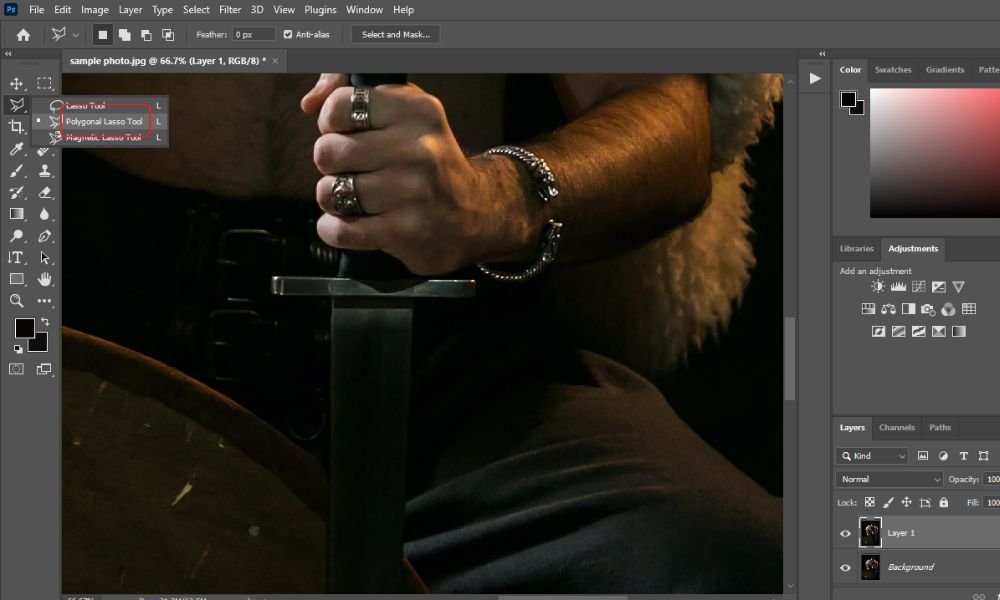Open the layer filter Kind dropdown
This screenshot has height=600, width=1000.
[x=871, y=456]
